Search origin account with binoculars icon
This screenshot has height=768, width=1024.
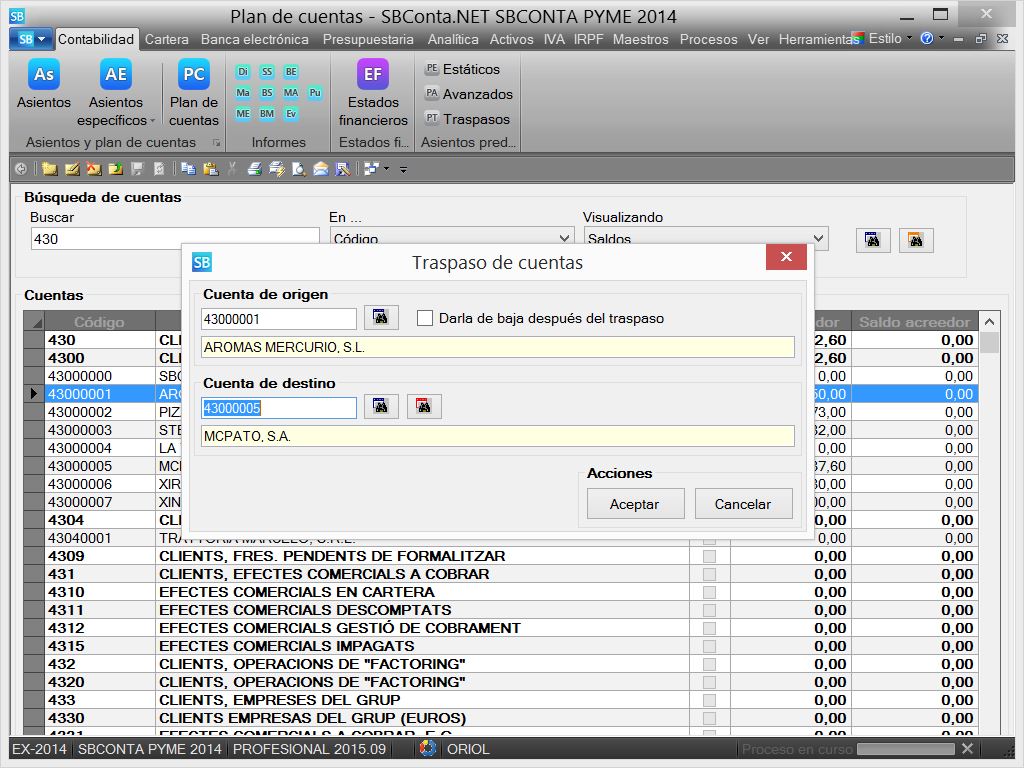[x=381, y=318]
